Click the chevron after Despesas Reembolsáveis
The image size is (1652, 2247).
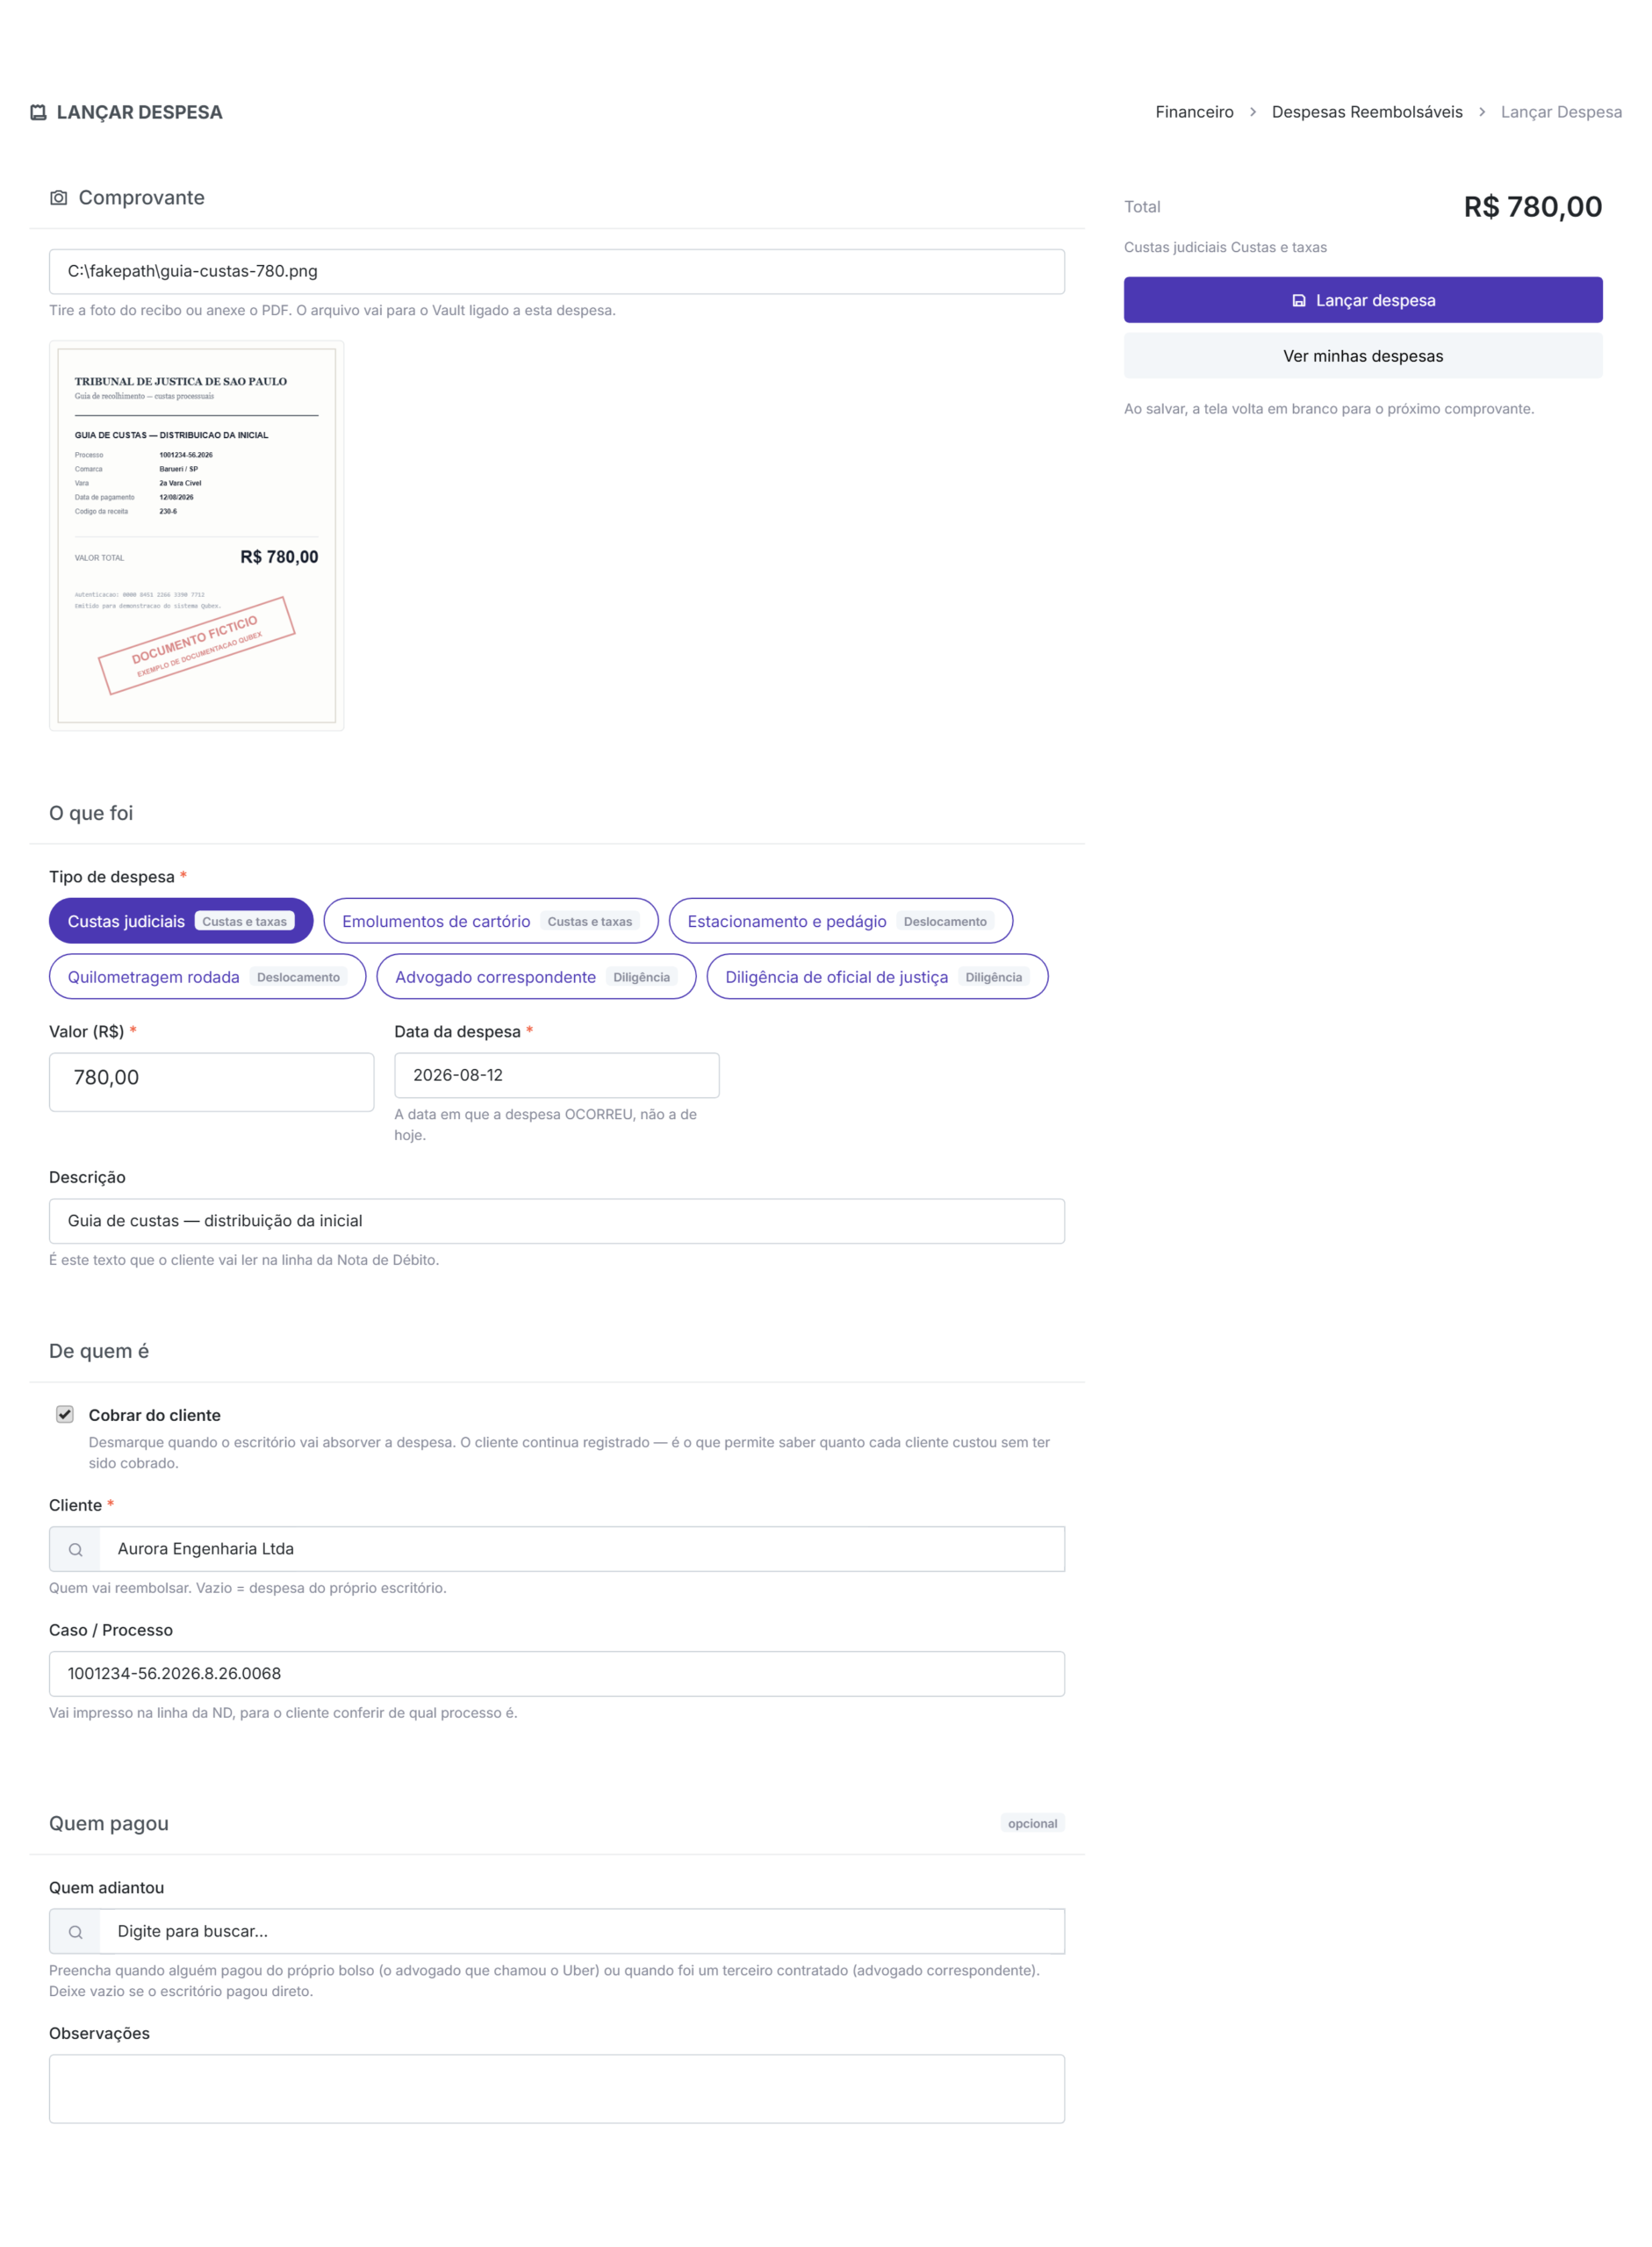(x=1481, y=112)
